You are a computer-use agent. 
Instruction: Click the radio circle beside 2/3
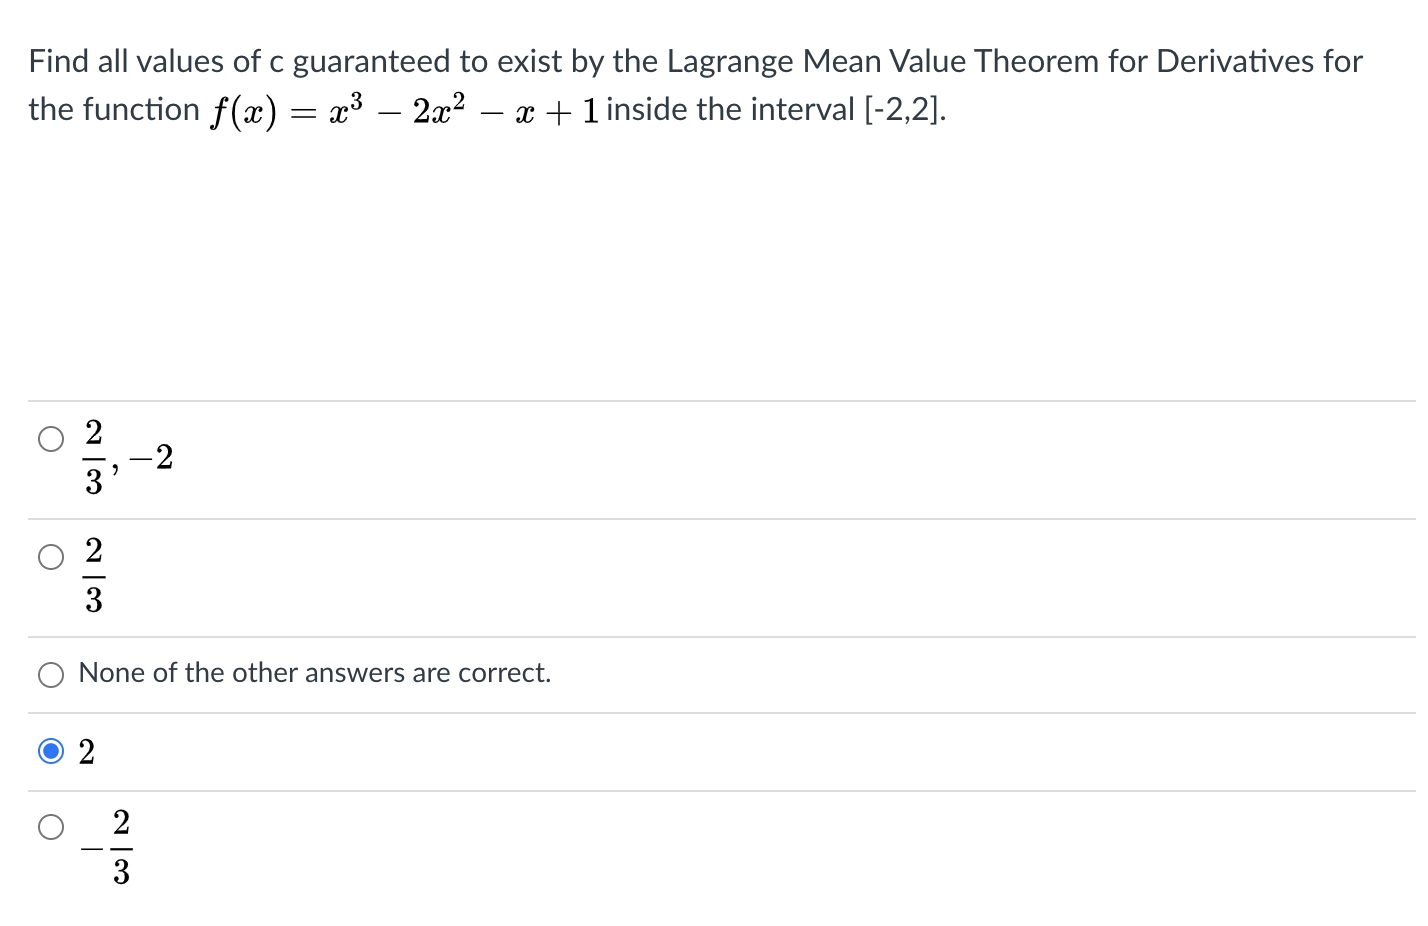coord(51,556)
